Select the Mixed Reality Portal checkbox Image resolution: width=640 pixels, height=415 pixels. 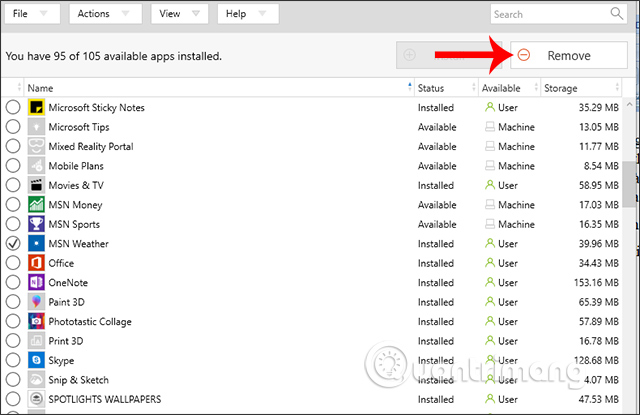(13, 146)
